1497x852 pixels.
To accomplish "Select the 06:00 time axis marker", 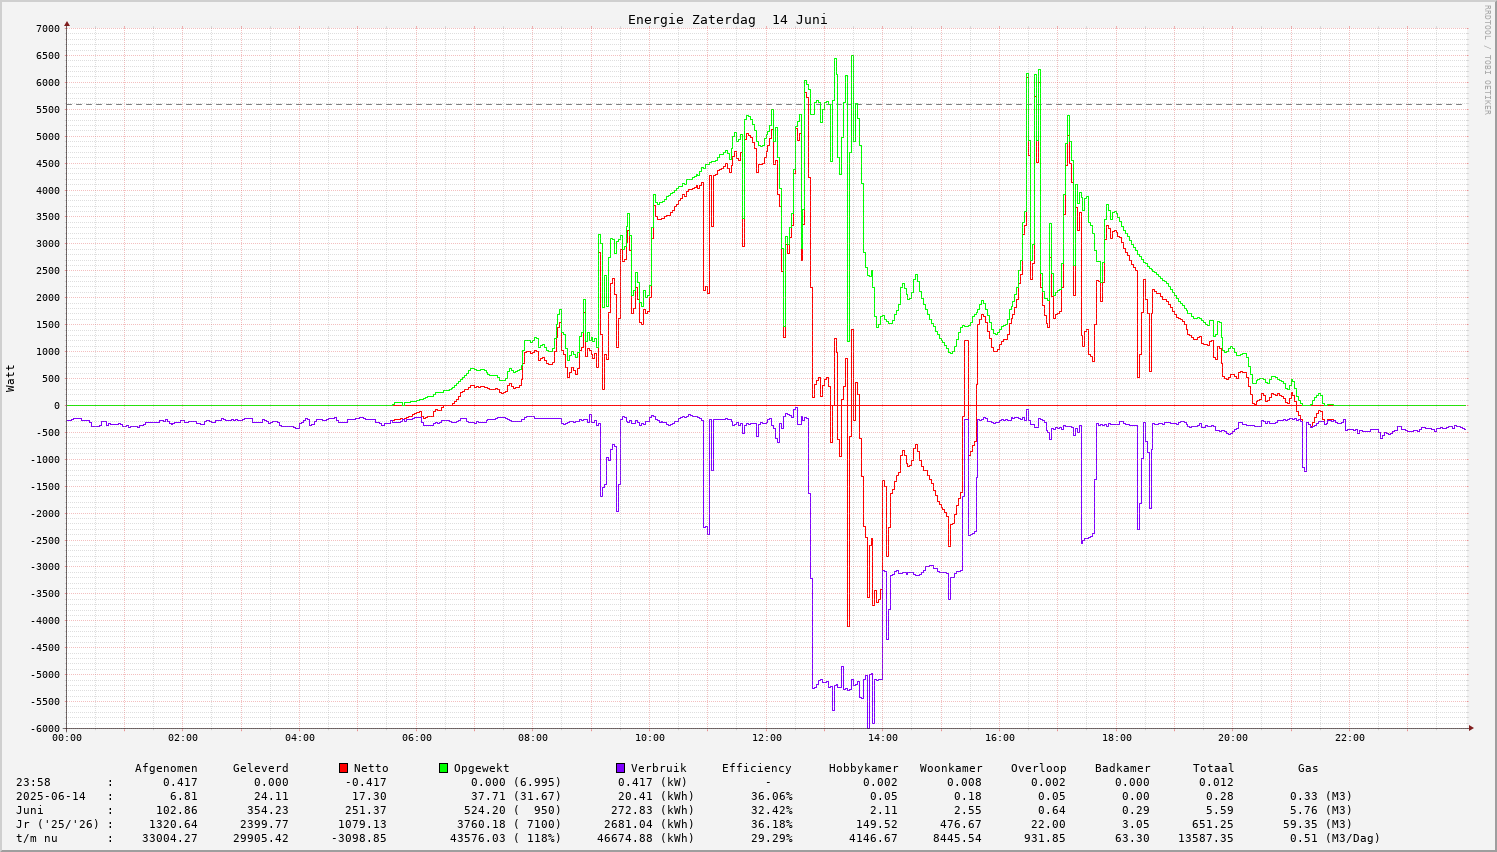I will point(416,738).
